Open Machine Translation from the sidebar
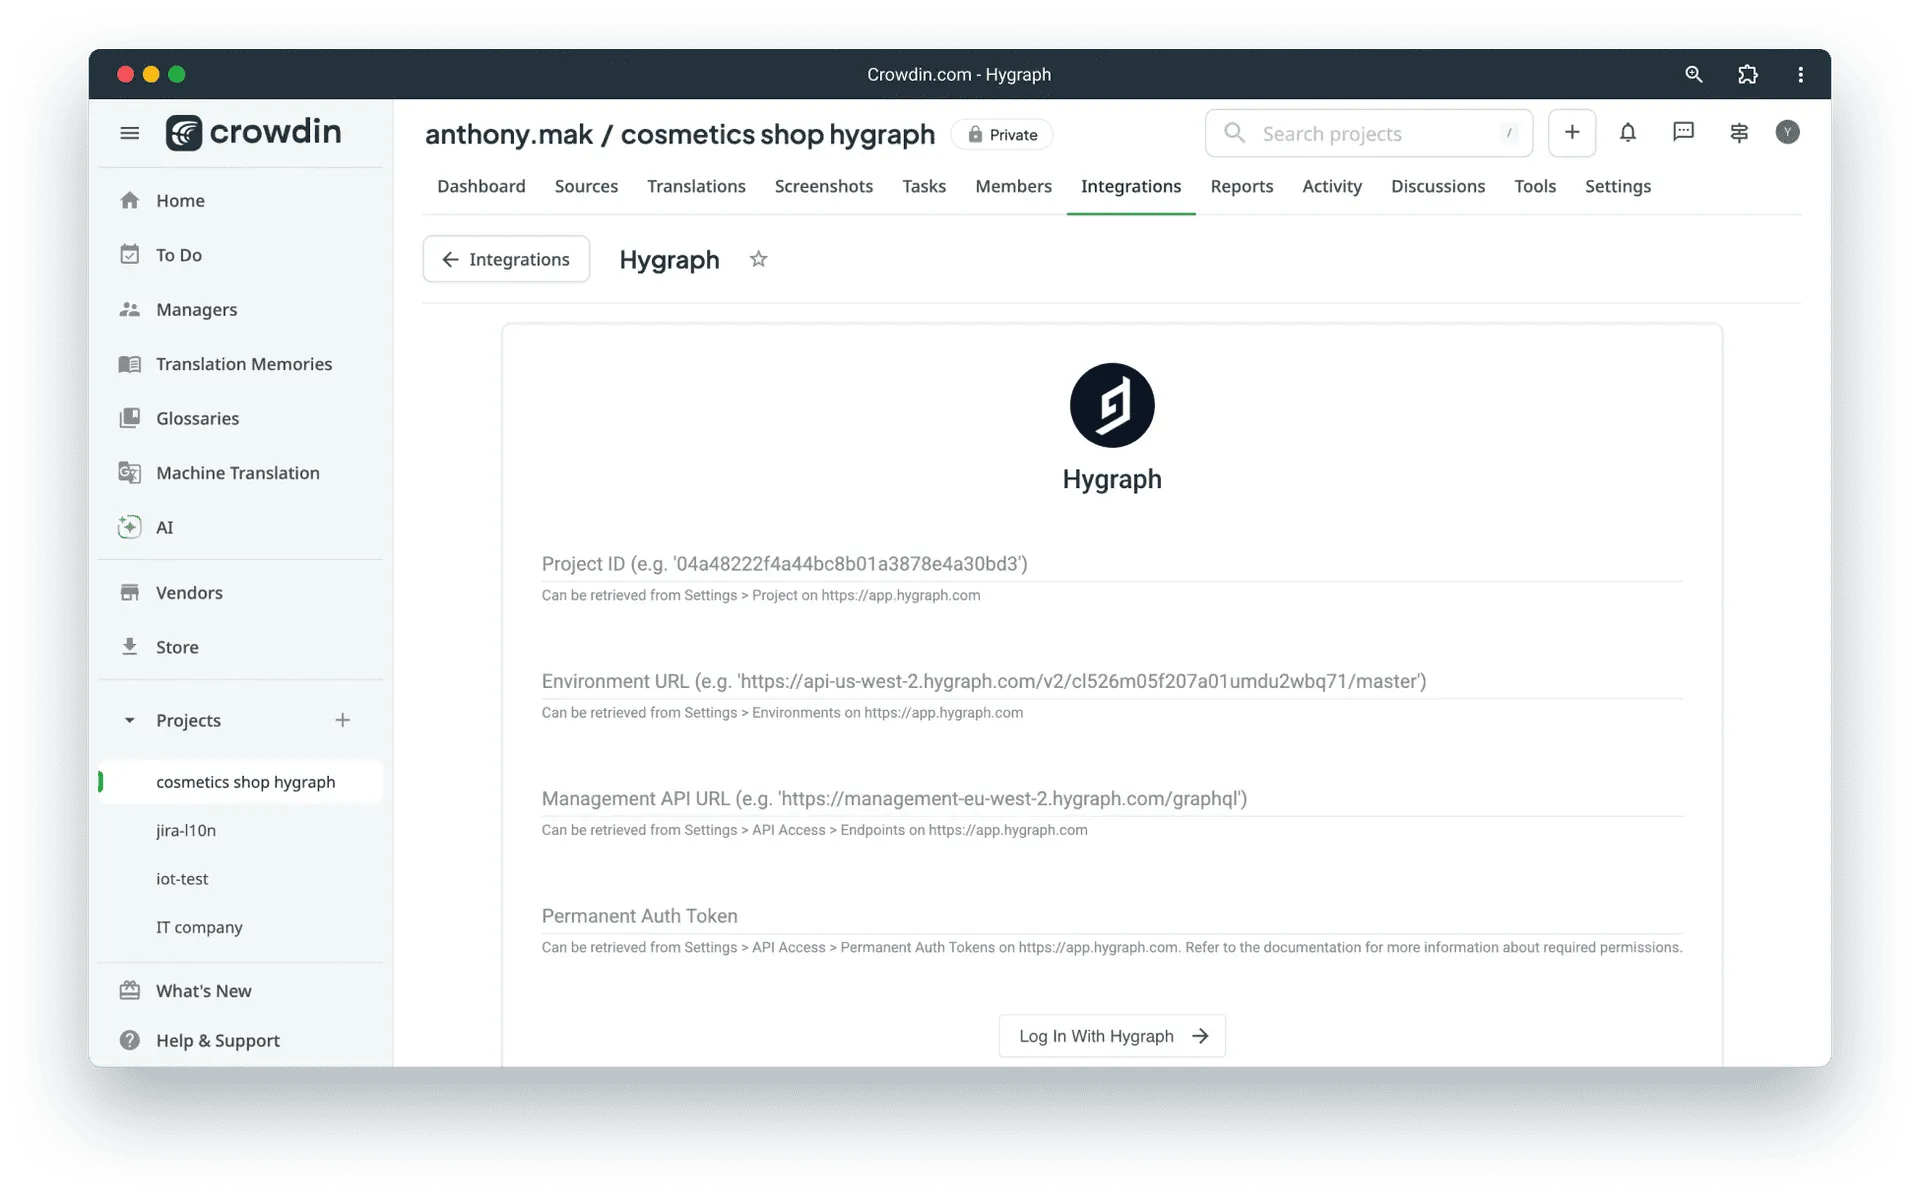This screenshot has width=1920, height=1195. click(x=237, y=472)
